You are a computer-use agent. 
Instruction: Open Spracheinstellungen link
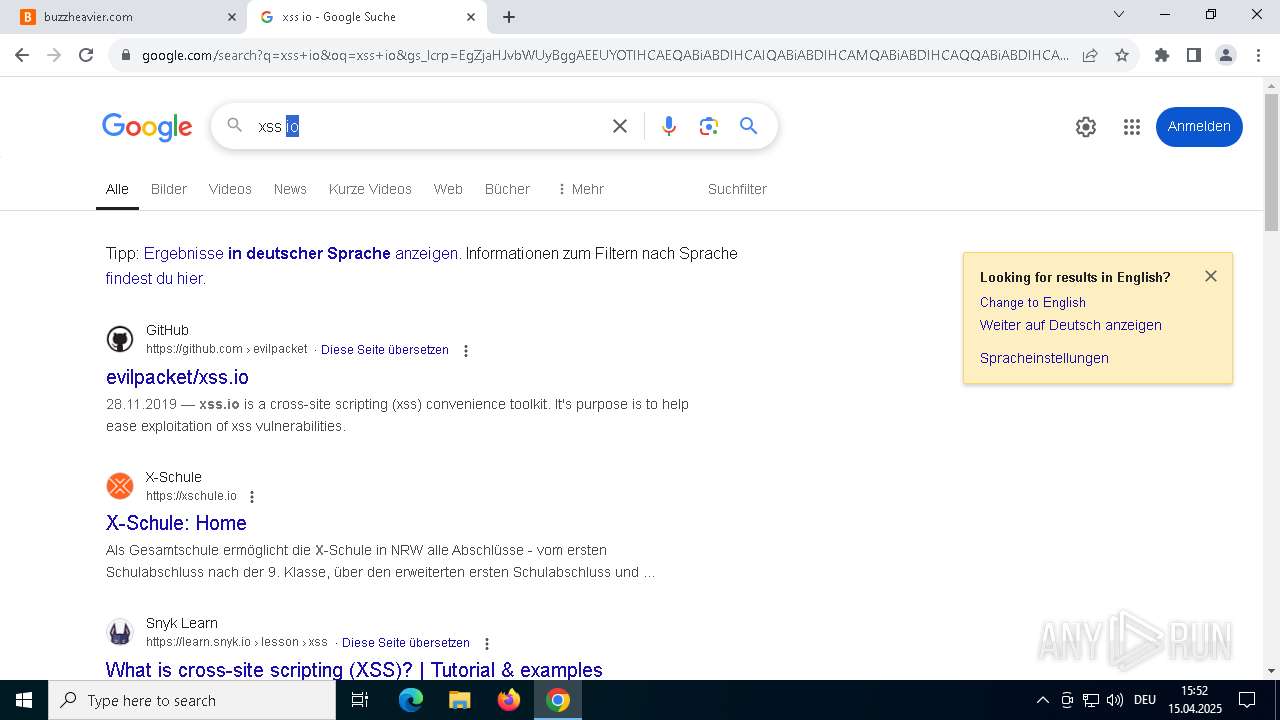tap(1044, 358)
